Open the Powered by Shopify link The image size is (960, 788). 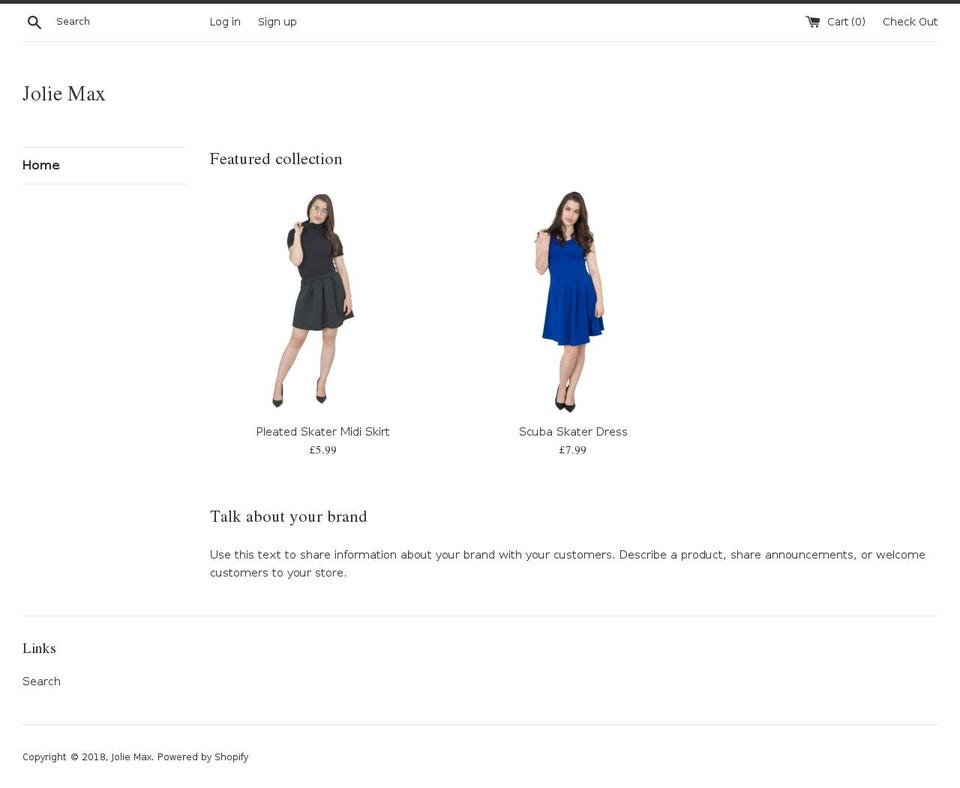click(x=203, y=757)
